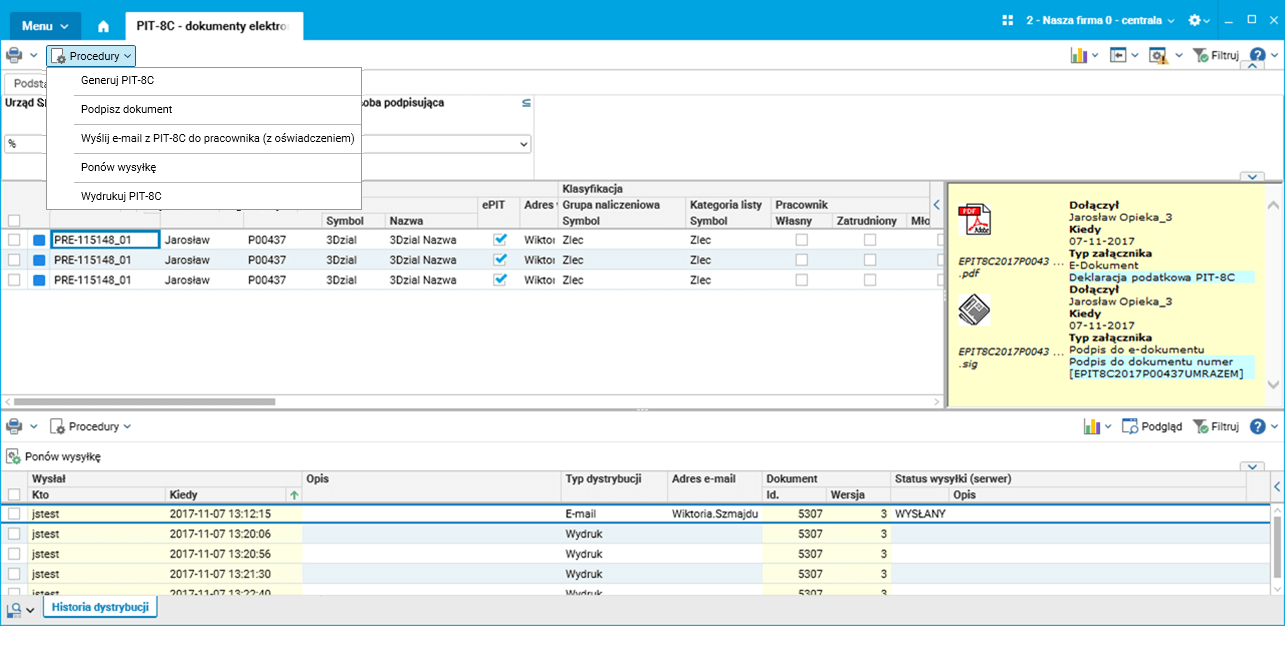This screenshot has width=1285, height=652.
Task: Open the lower panel Procedury dropdown
Action: click(x=91, y=427)
